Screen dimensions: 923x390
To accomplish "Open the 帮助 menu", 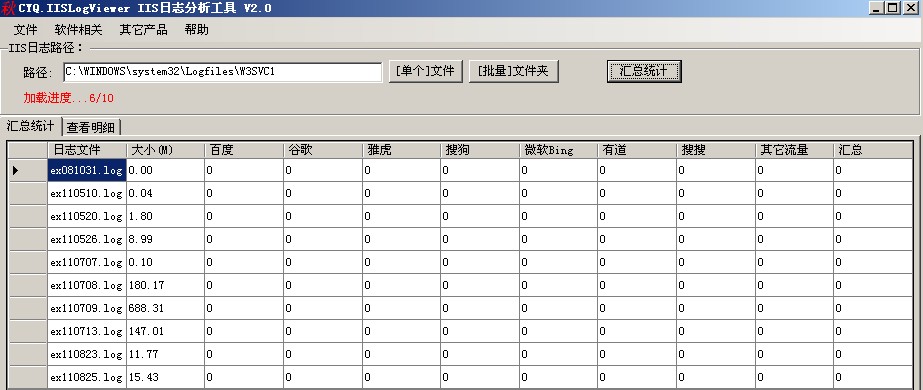I will (x=197, y=30).
